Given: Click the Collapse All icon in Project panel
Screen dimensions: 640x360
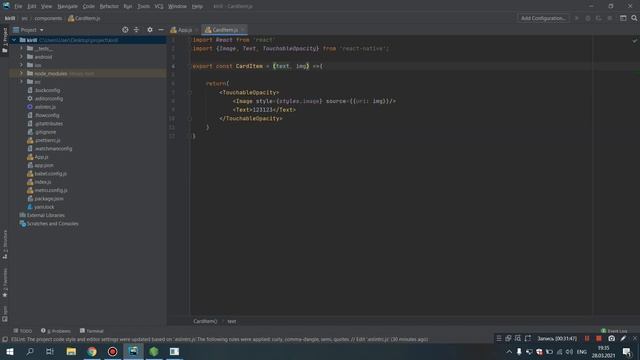Looking at the screenshot, I should 136,30.
